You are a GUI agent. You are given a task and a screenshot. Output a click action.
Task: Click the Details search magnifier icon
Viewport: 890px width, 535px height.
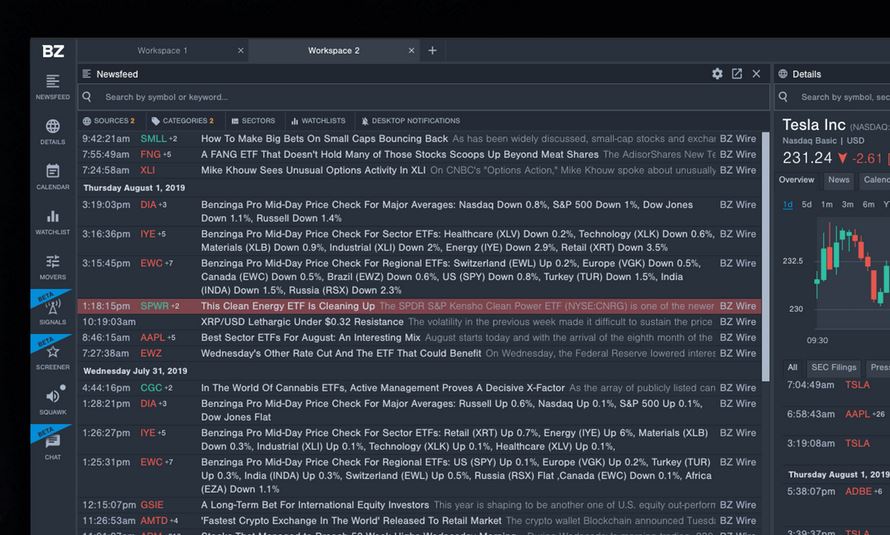coord(783,96)
